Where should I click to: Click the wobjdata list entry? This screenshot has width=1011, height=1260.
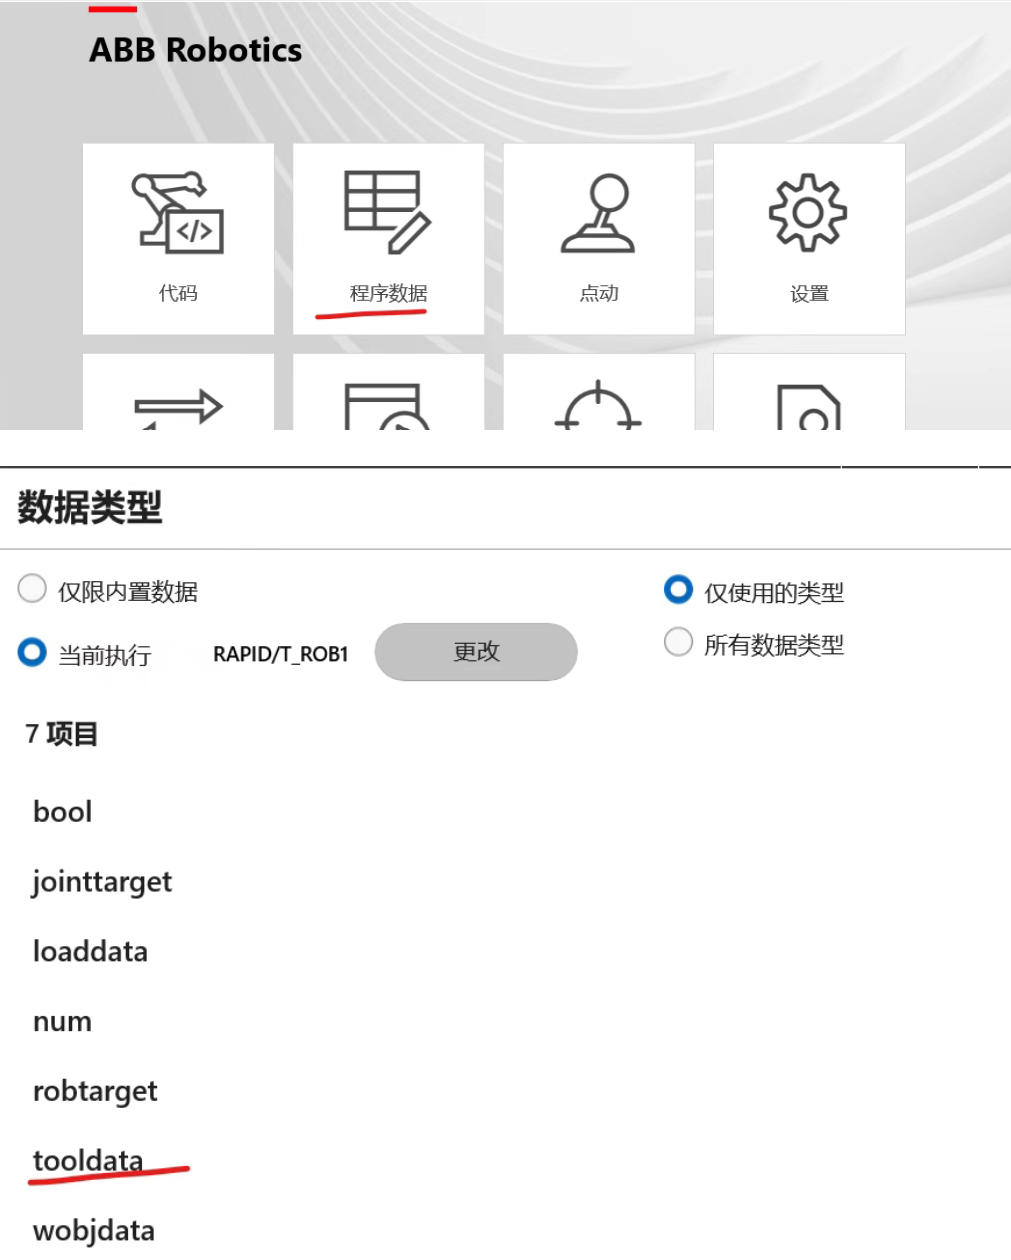point(94,1231)
